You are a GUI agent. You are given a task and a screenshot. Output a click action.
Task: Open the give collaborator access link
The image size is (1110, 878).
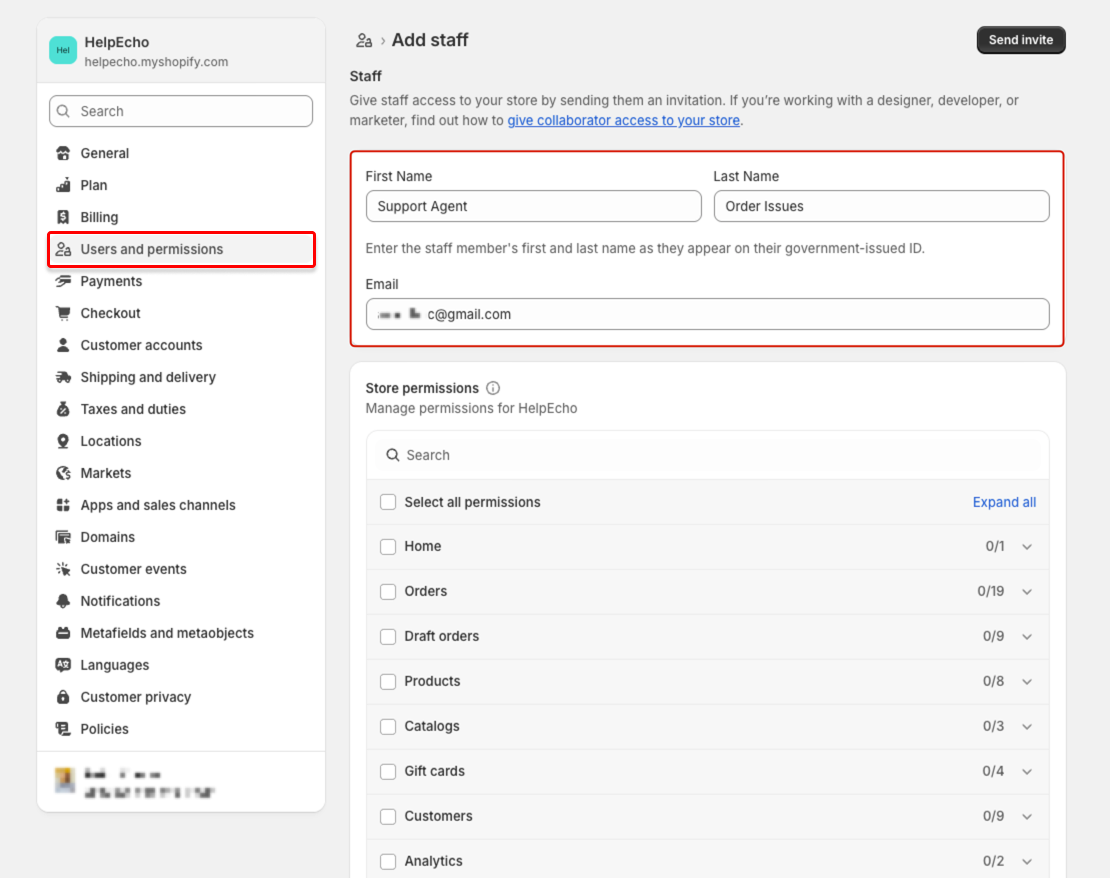[623, 120]
